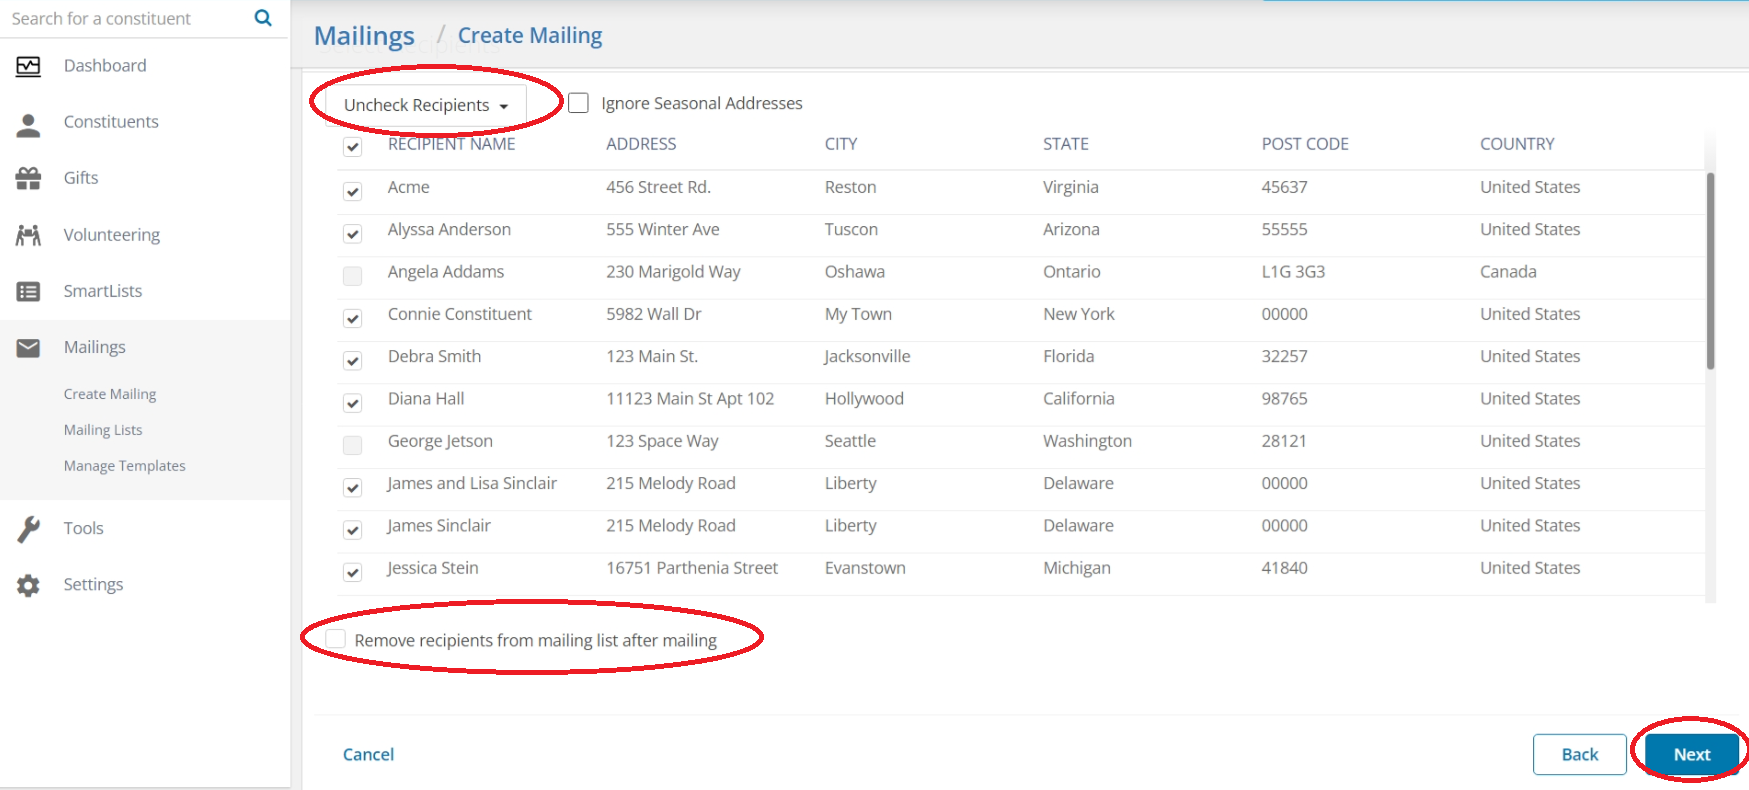Click the COUNTRY column header

pos(1517,144)
